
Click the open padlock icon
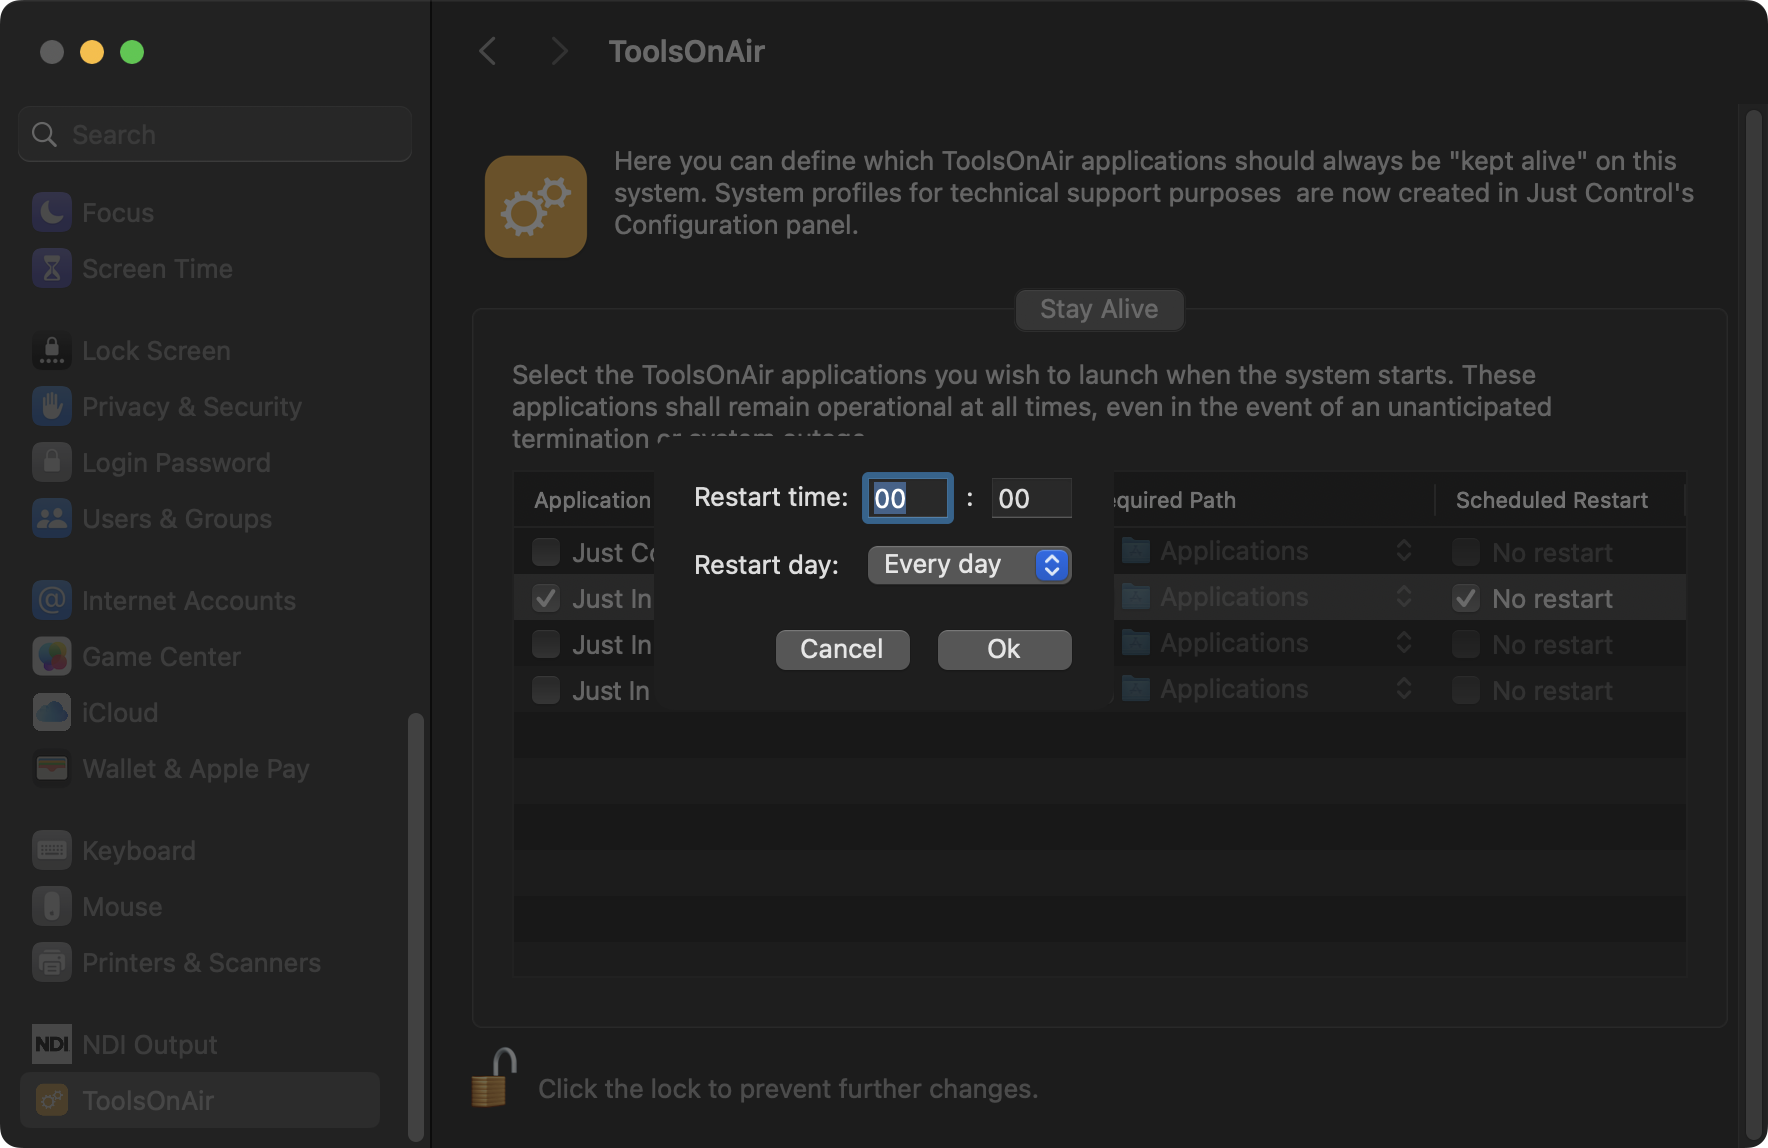(x=493, y=1078)
